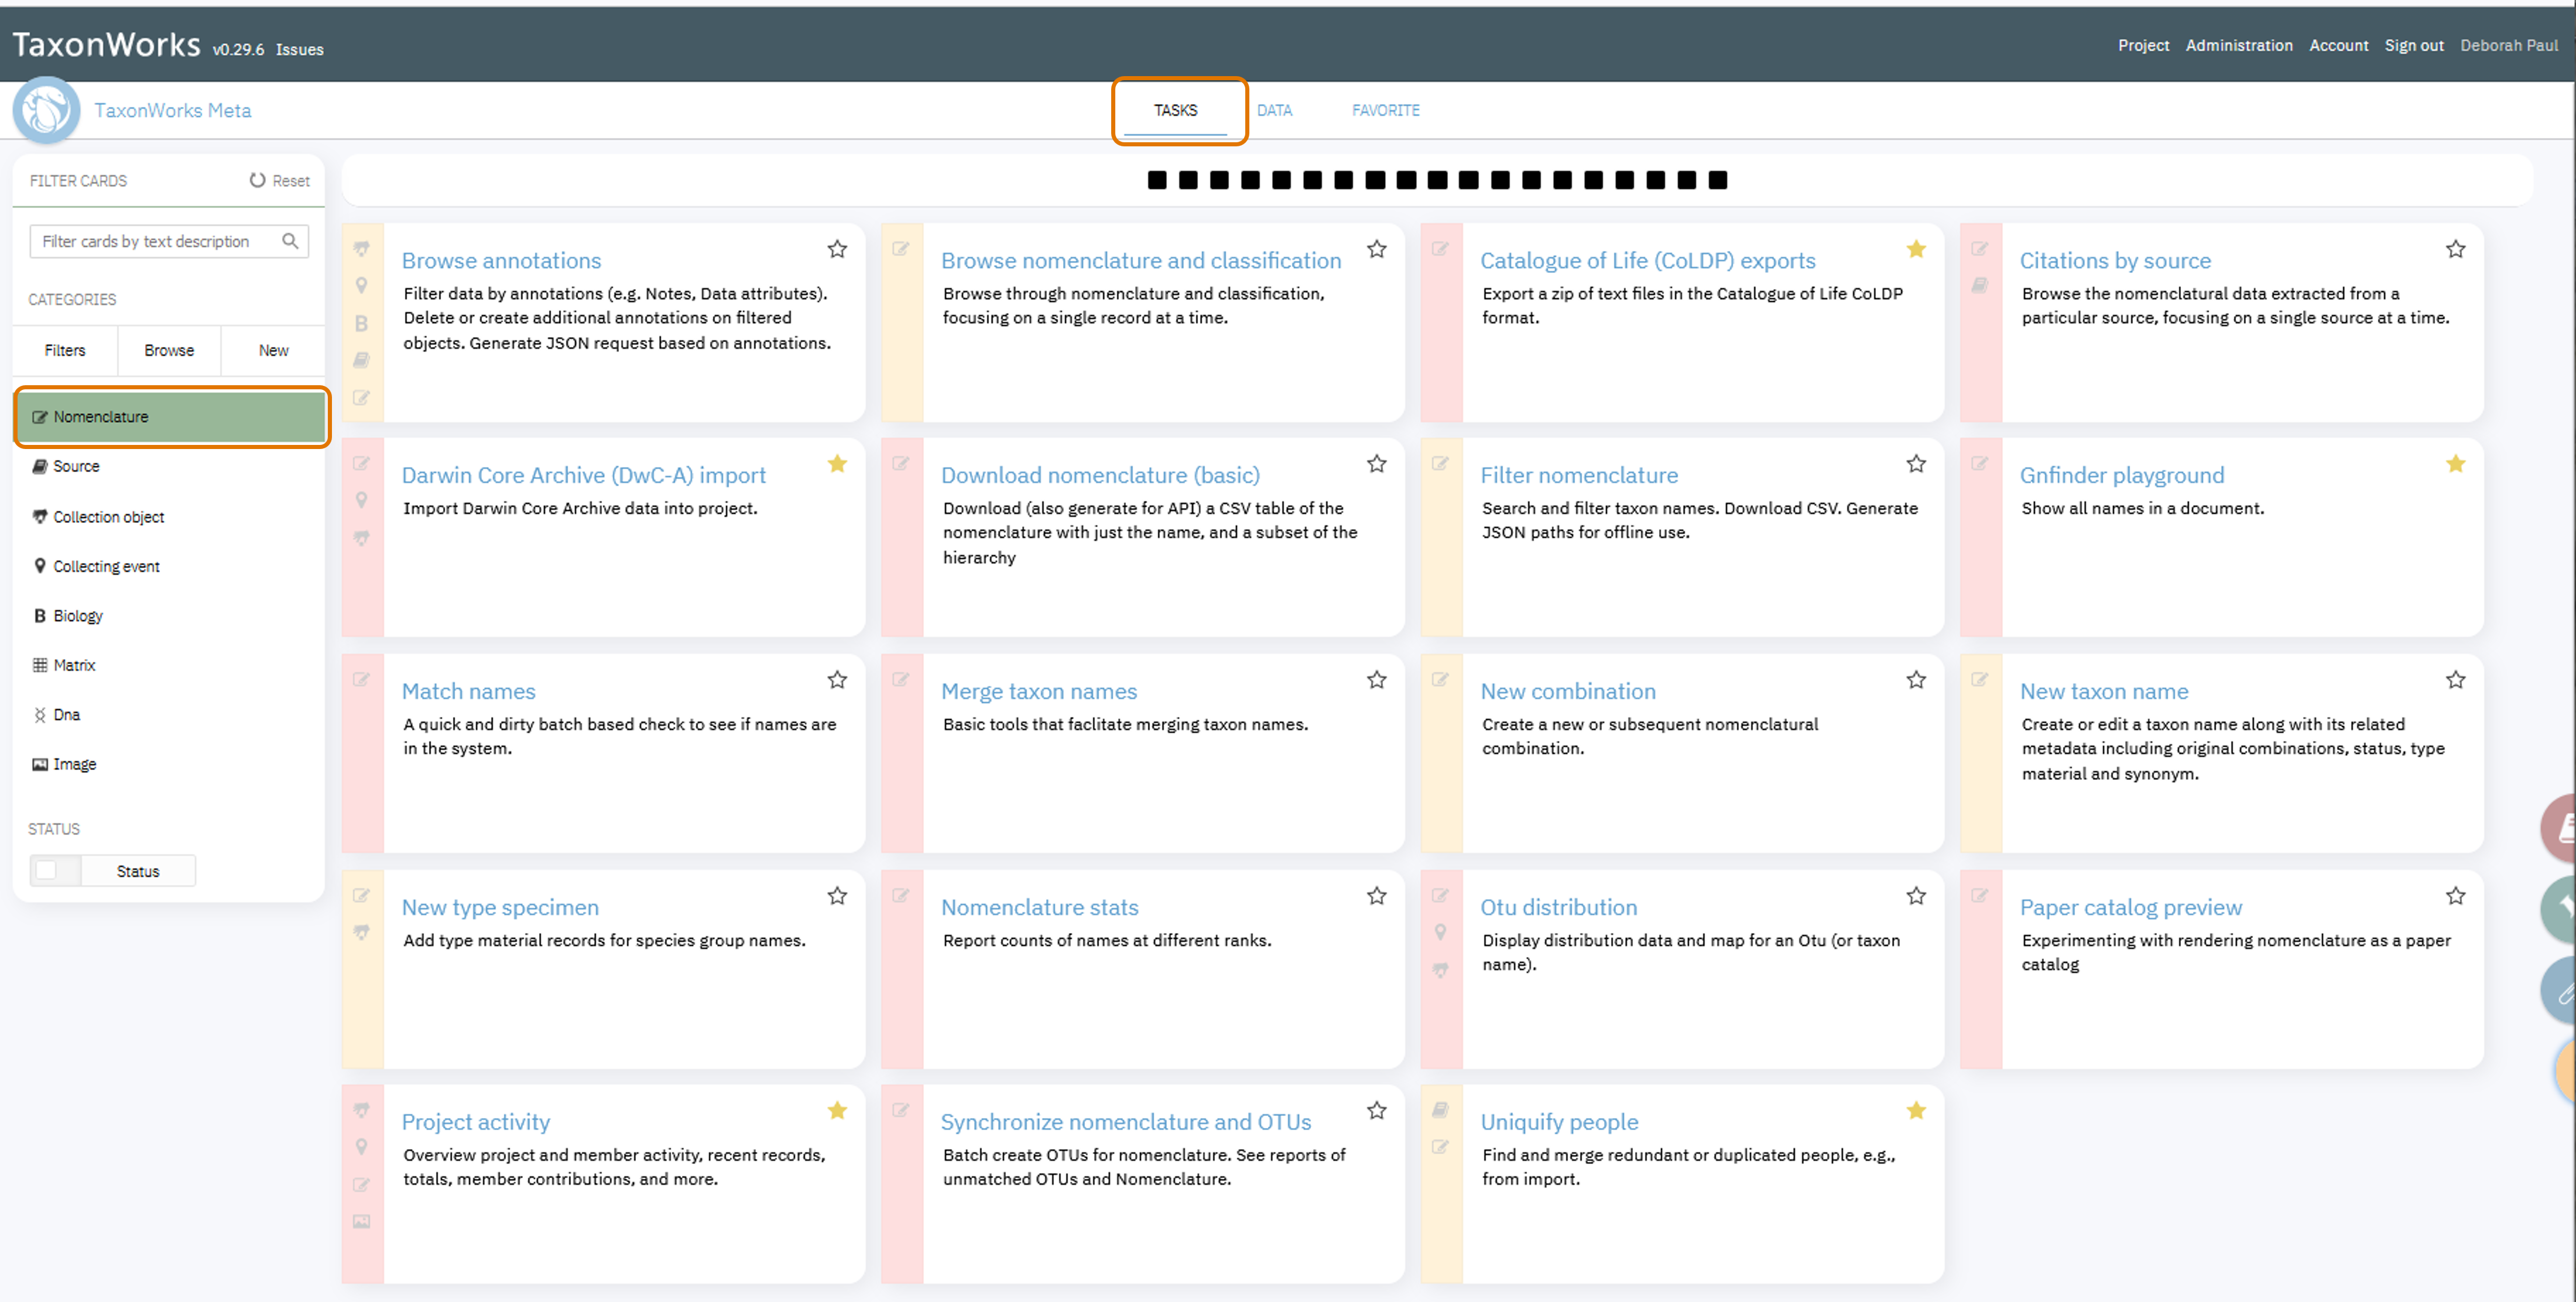The height and width of the screenshot is (1302, 2576).
Task: Unfavorite Catalogue of Life exports star
Action: [1916, 249]
